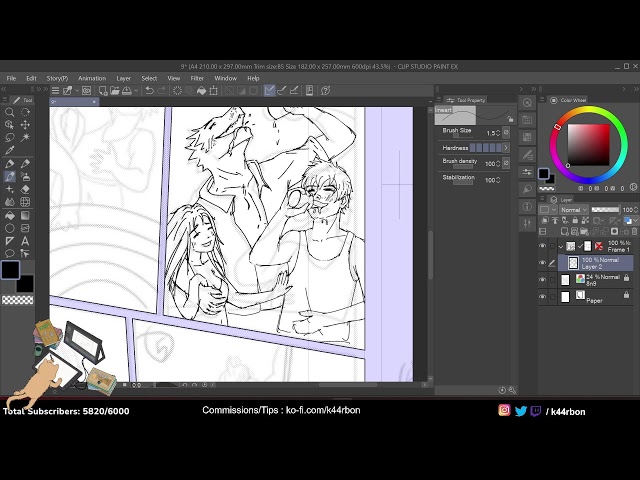Open the Normal blending mode dropdown

(x=573, y=210)
